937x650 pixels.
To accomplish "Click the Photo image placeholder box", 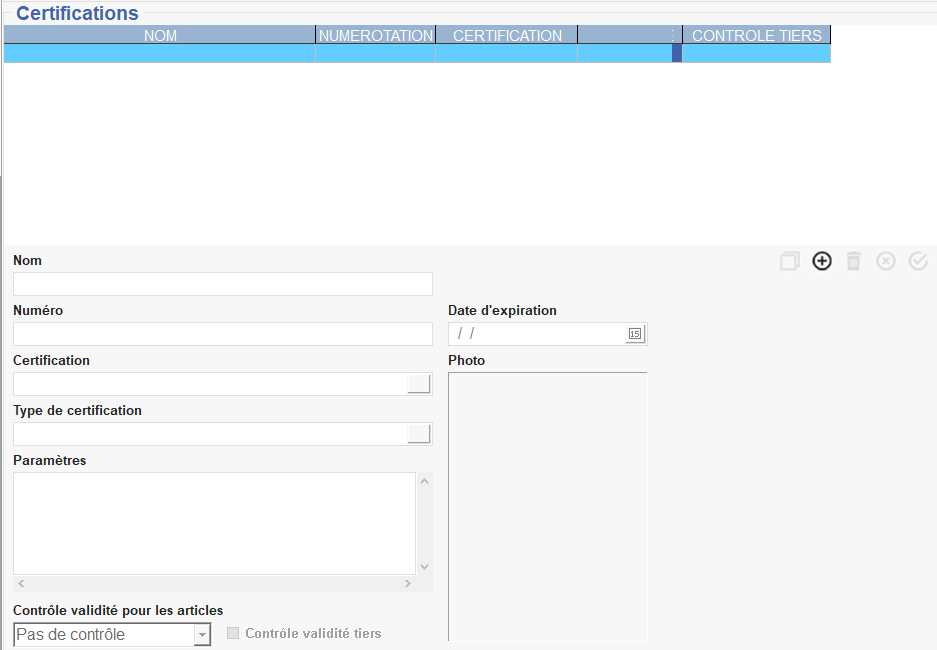I will [547, 506].
